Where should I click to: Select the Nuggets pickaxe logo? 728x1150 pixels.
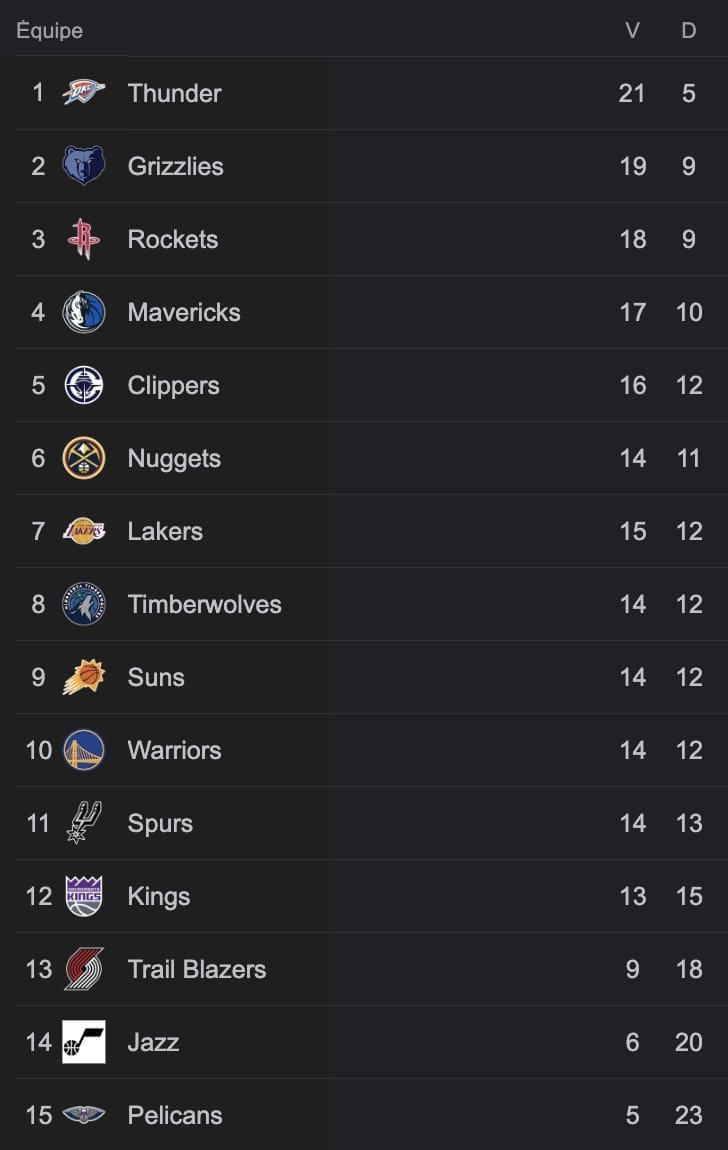tap(84, 458)
